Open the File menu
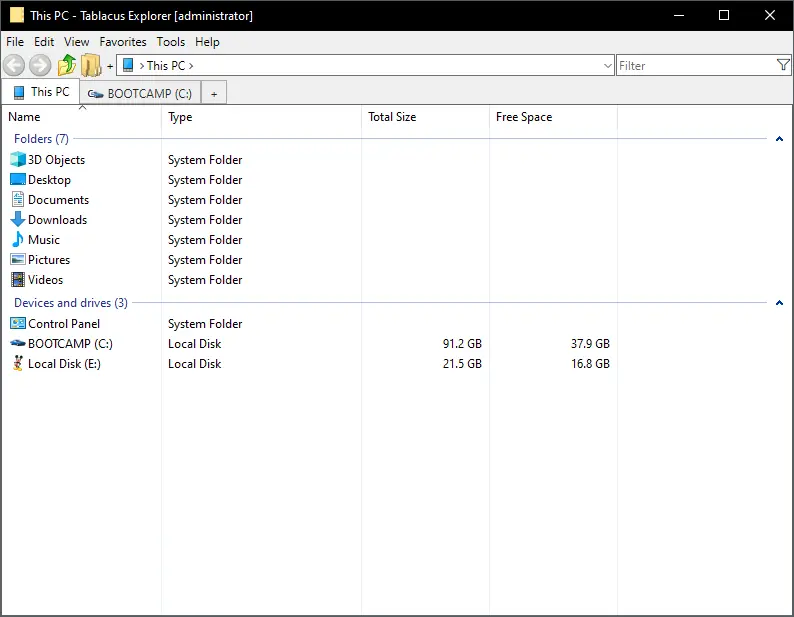 click(15, 42)
